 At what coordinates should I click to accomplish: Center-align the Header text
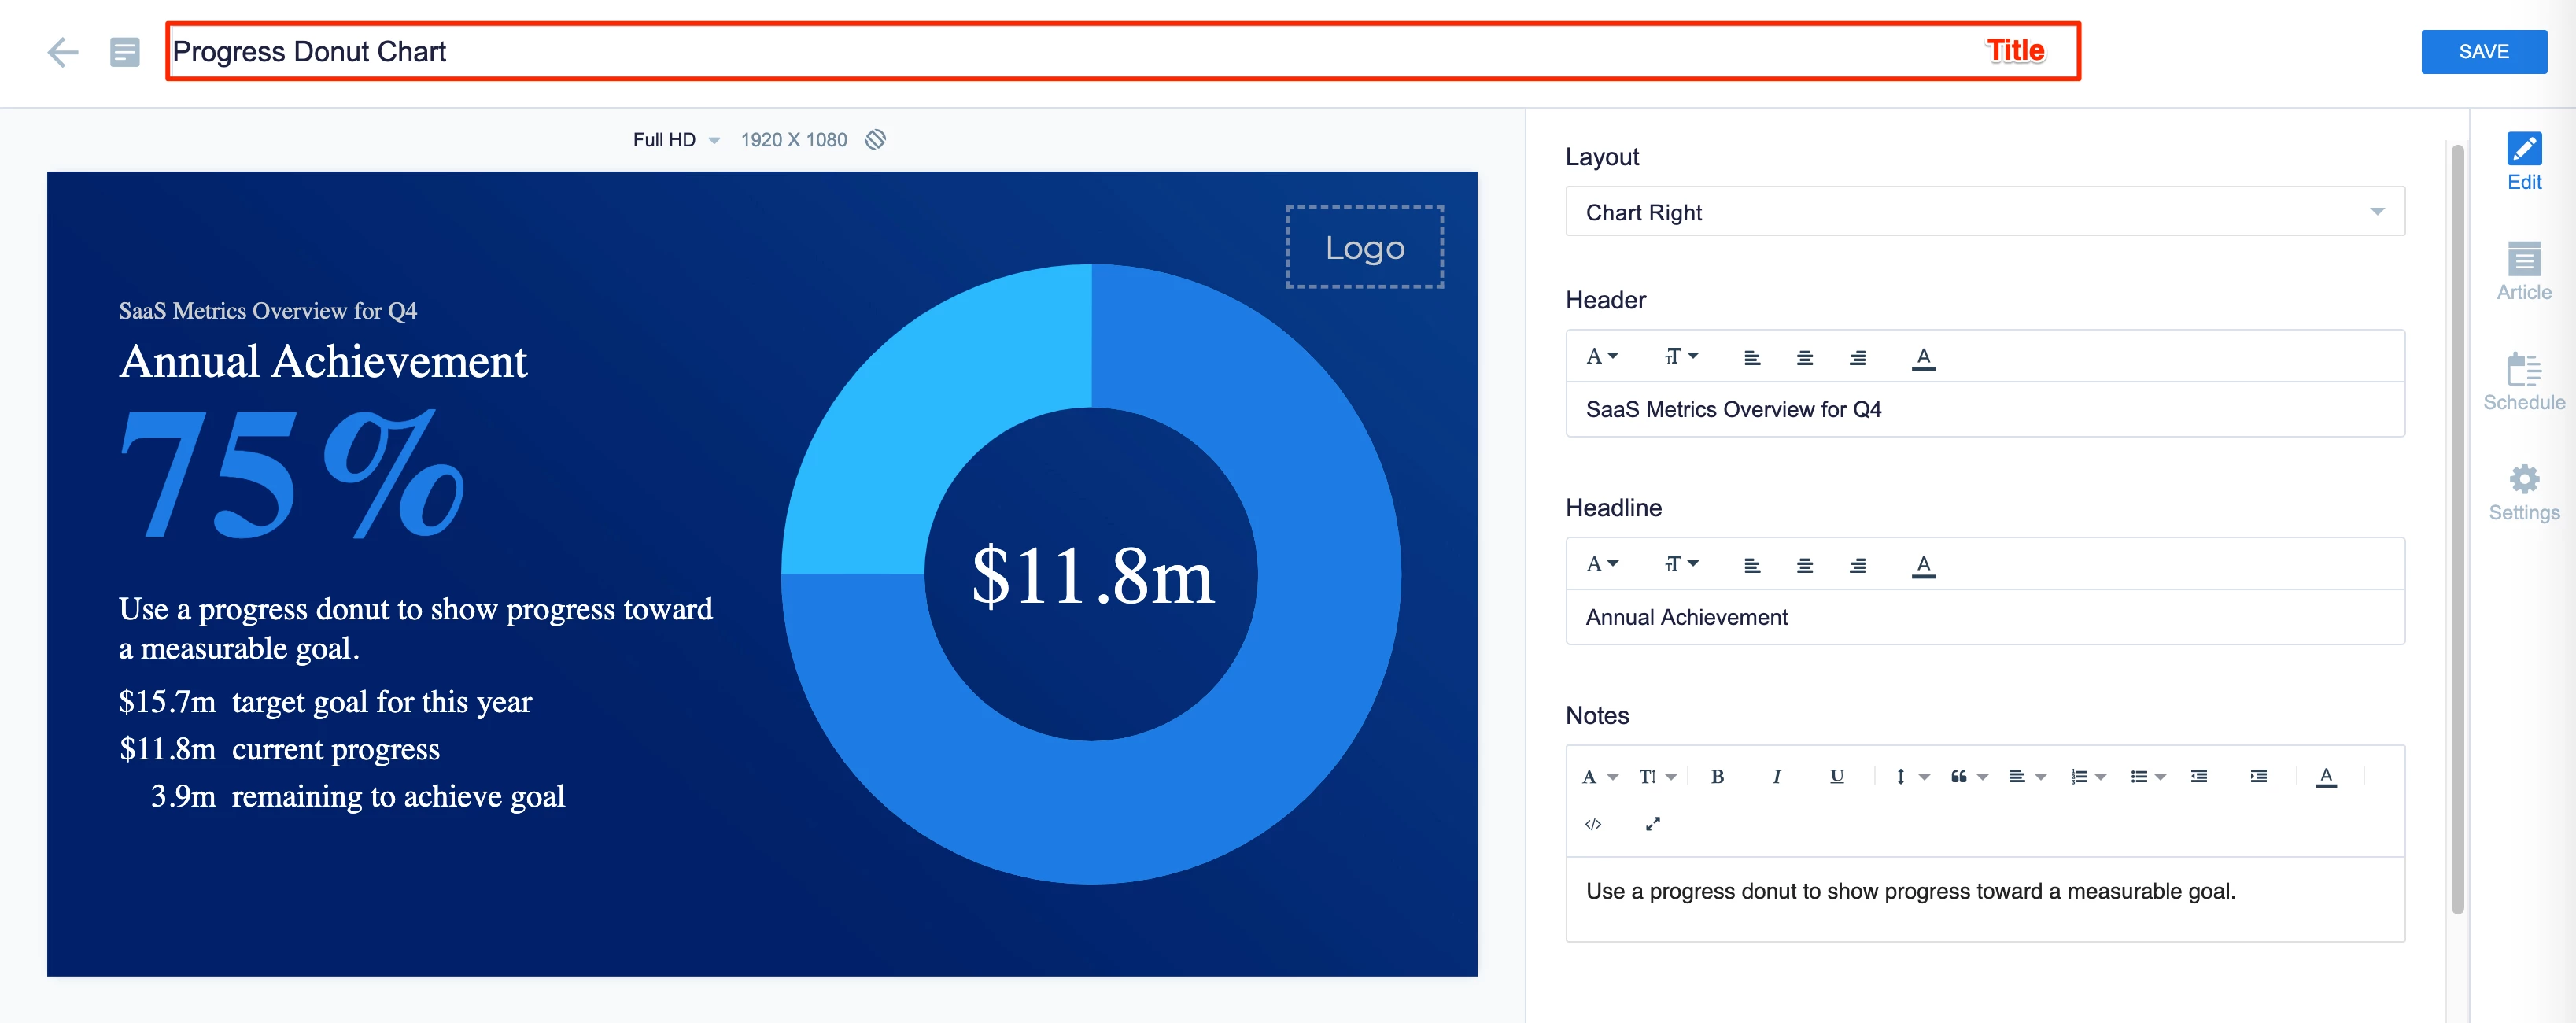(x=1804, y=357)
